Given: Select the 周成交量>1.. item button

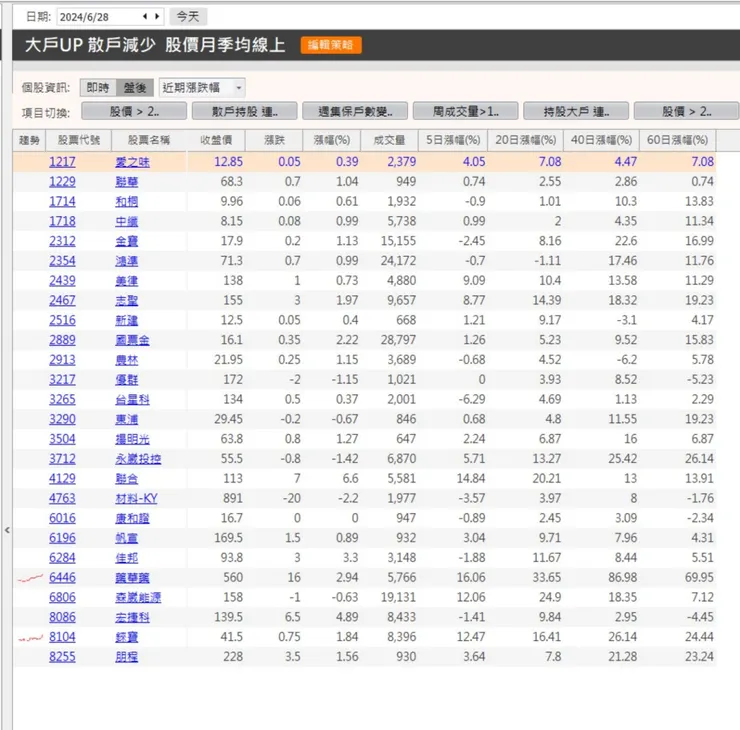Looking at the screenshot, I should click(x=465, y=112).
